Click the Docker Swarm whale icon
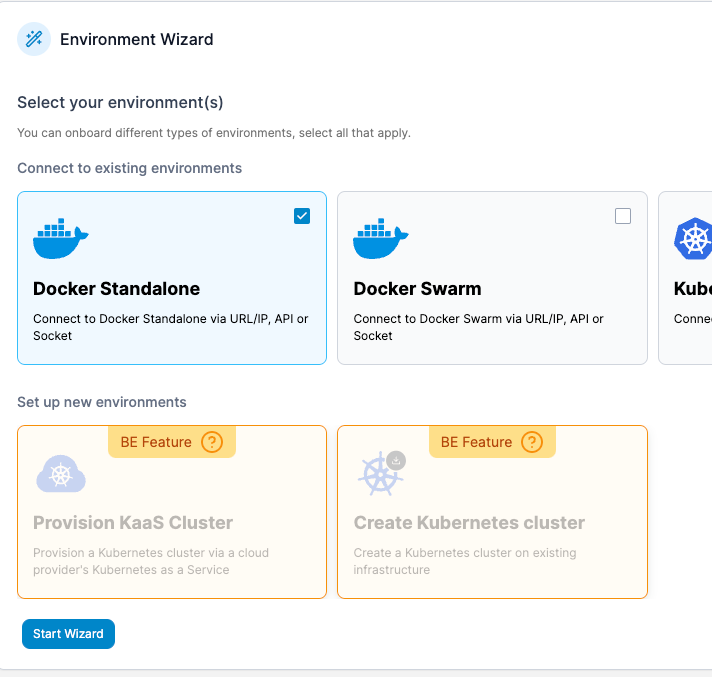 click(x=381, y=238)
